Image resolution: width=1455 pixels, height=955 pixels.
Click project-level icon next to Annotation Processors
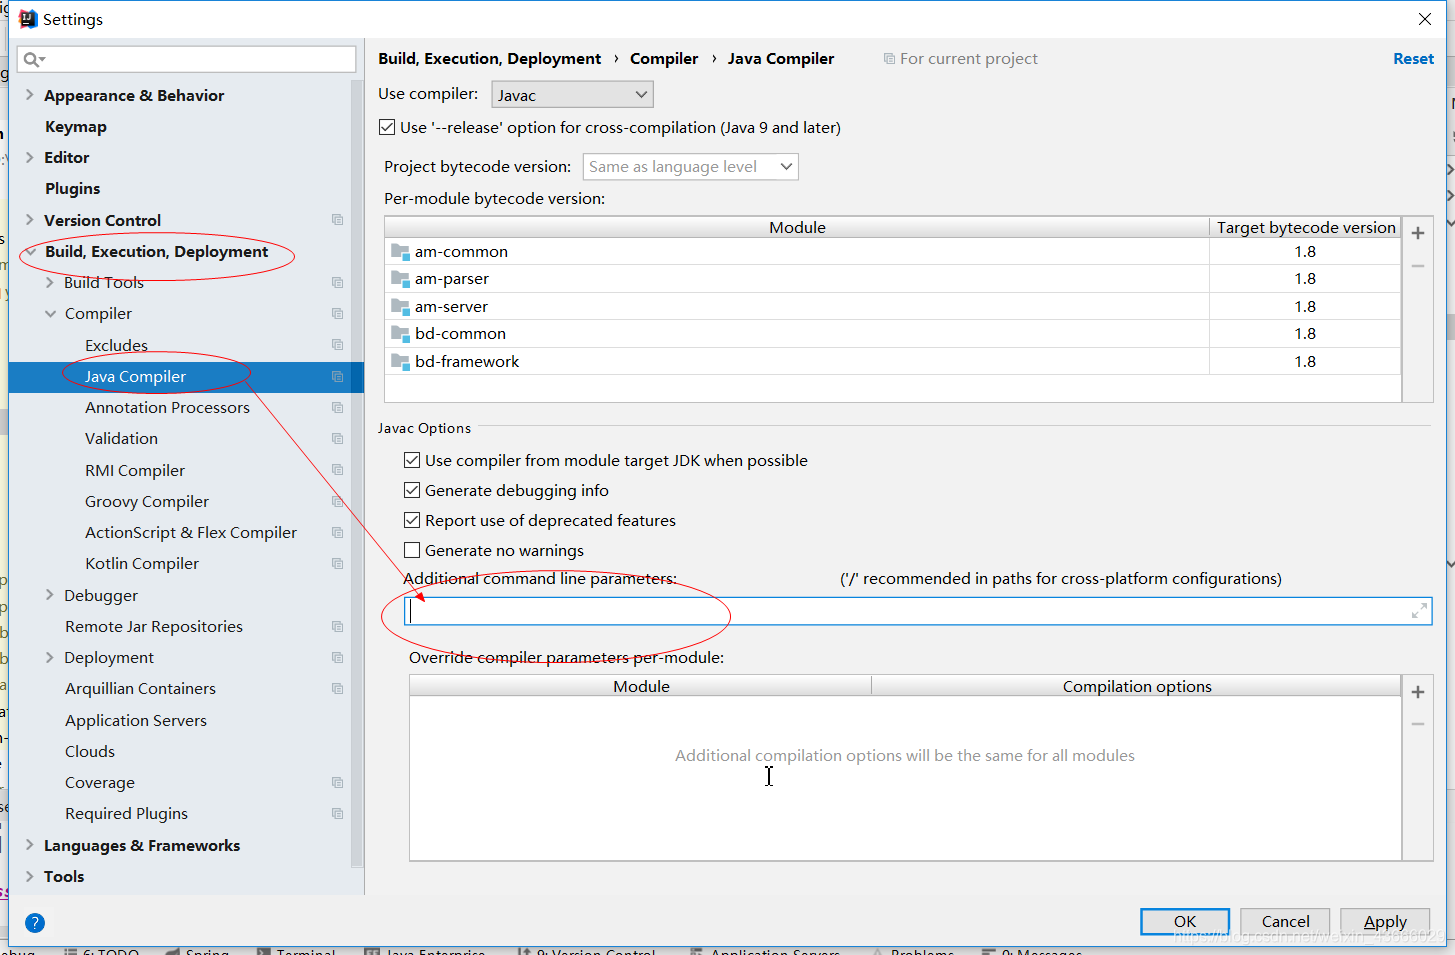(x=337, y=408)
